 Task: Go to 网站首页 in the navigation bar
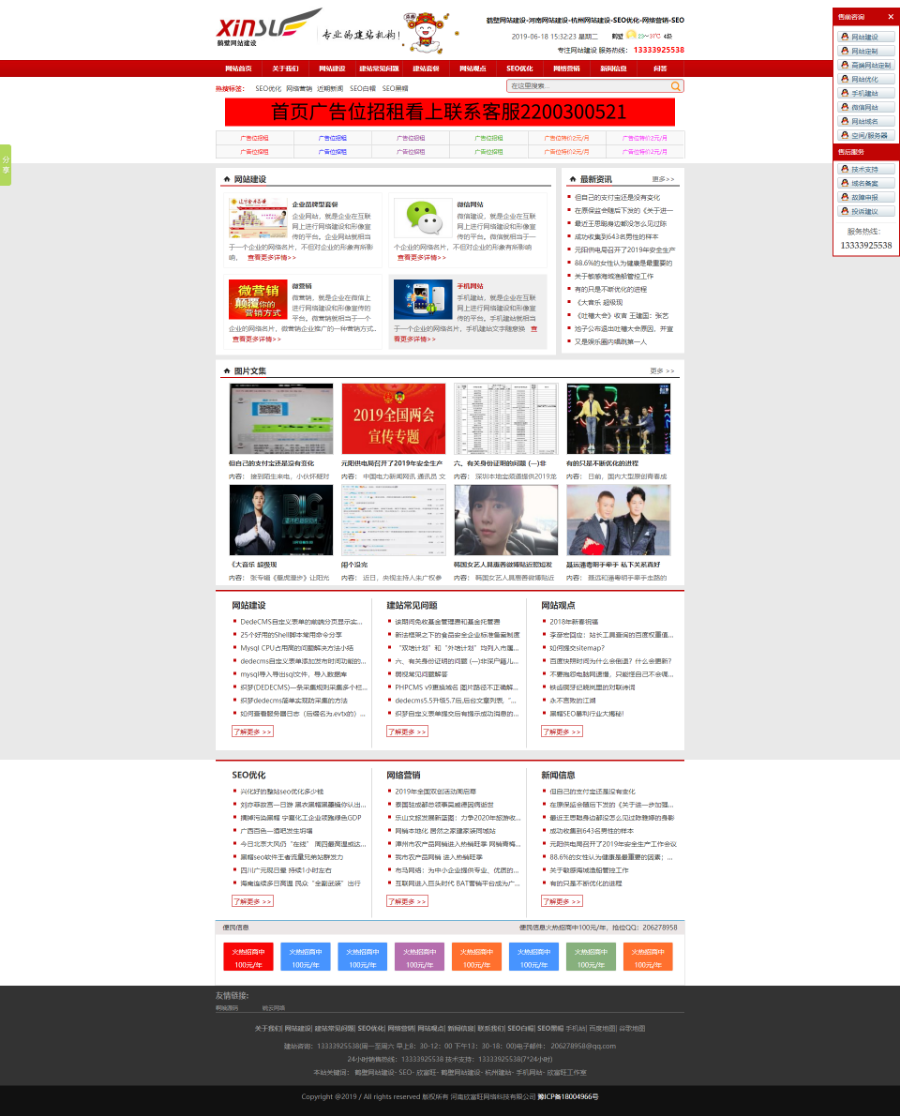click(238, 69)
